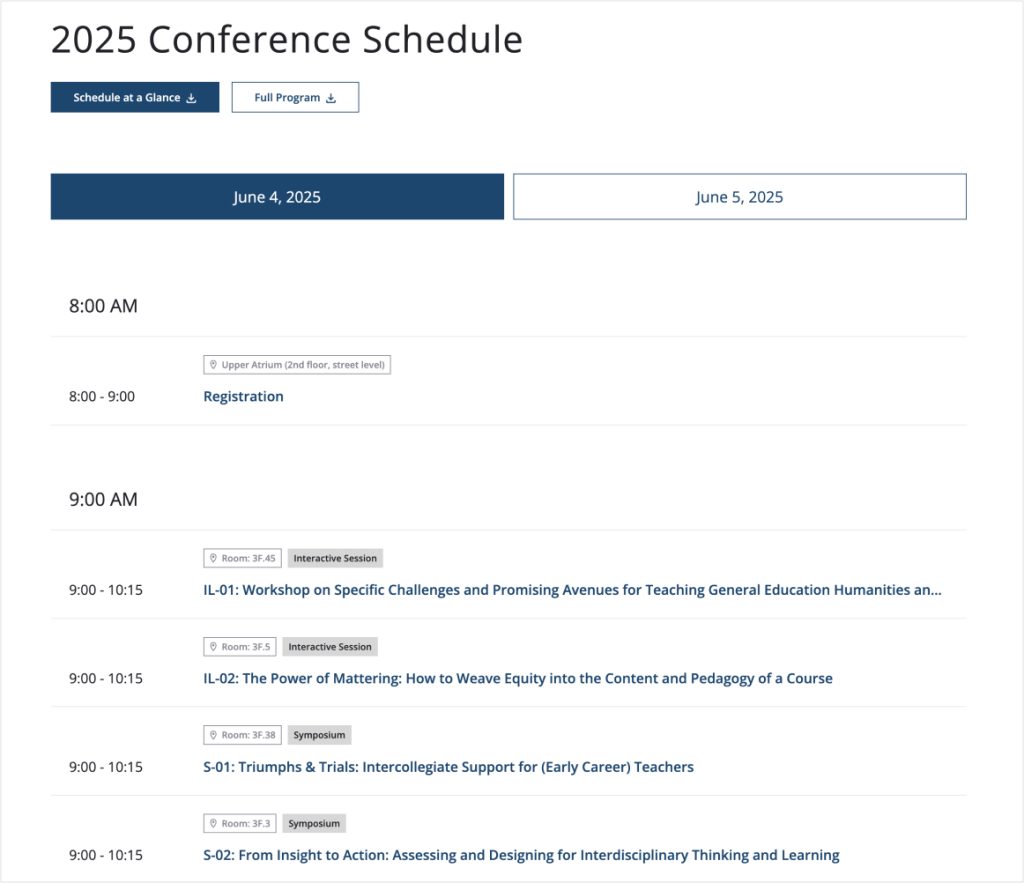Click Symposium tag on S-01 row
This screenshot has height=883, width=1024.
pos(319,735)
